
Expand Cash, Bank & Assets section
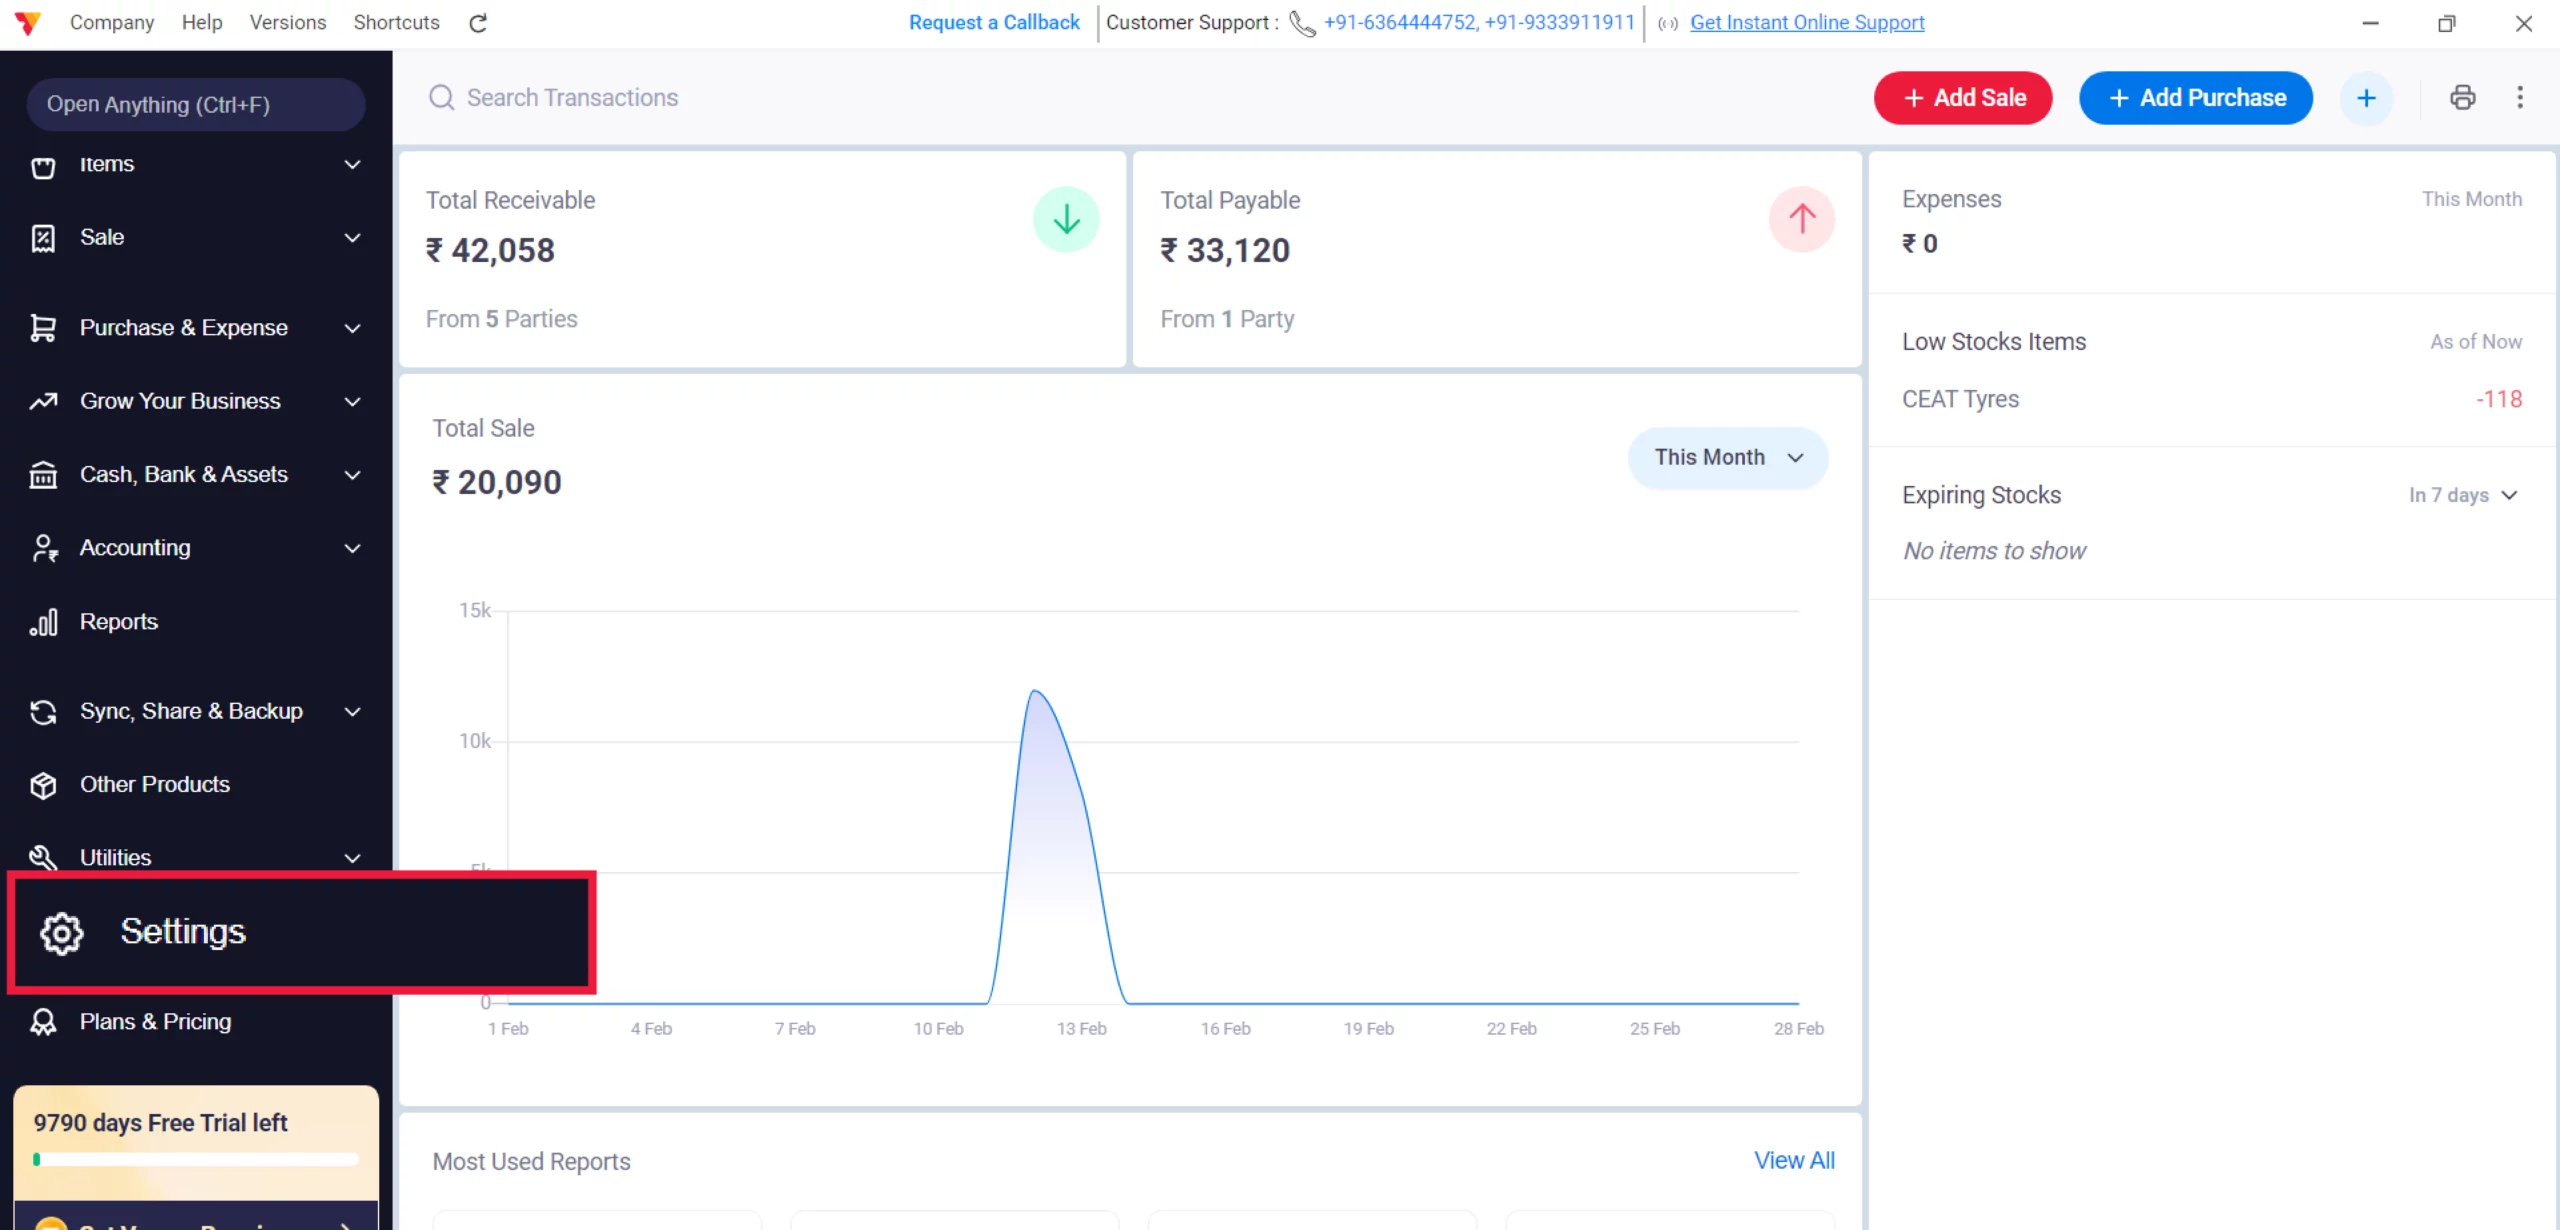point(352,475)
